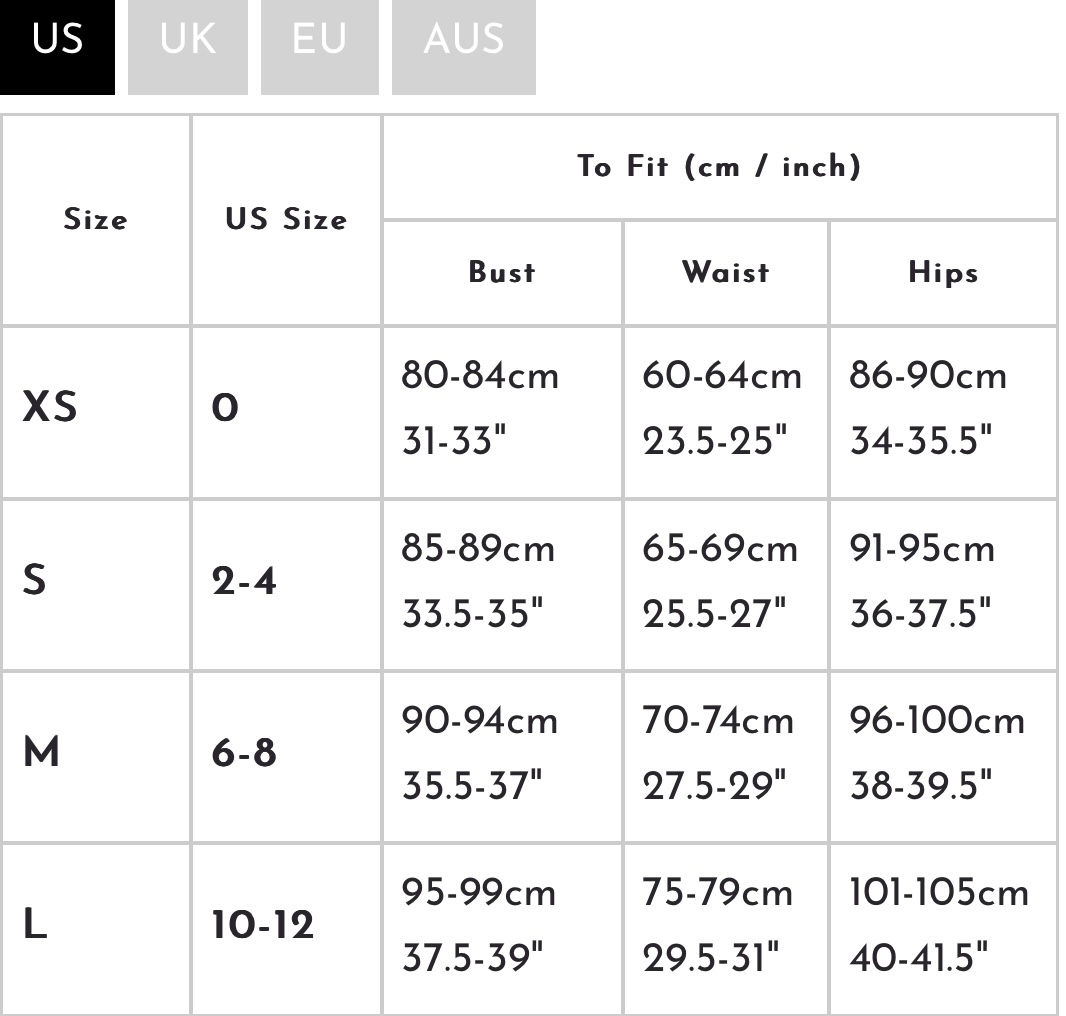Select the S size row label
This screenshot has width=1066, height=1016.
tap(35, 580)
